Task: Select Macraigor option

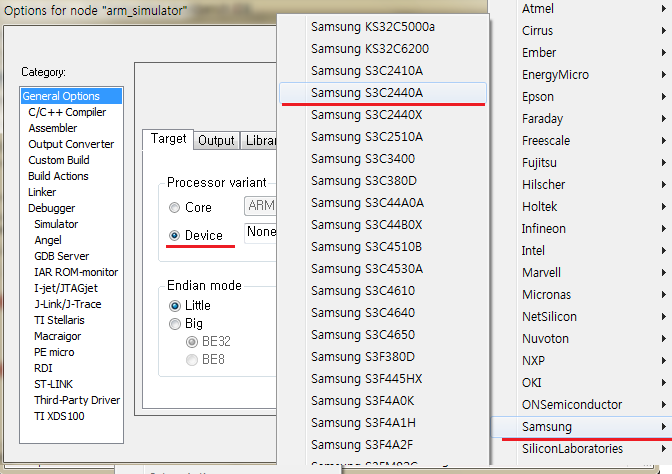Action: click(x=57, y=336)
